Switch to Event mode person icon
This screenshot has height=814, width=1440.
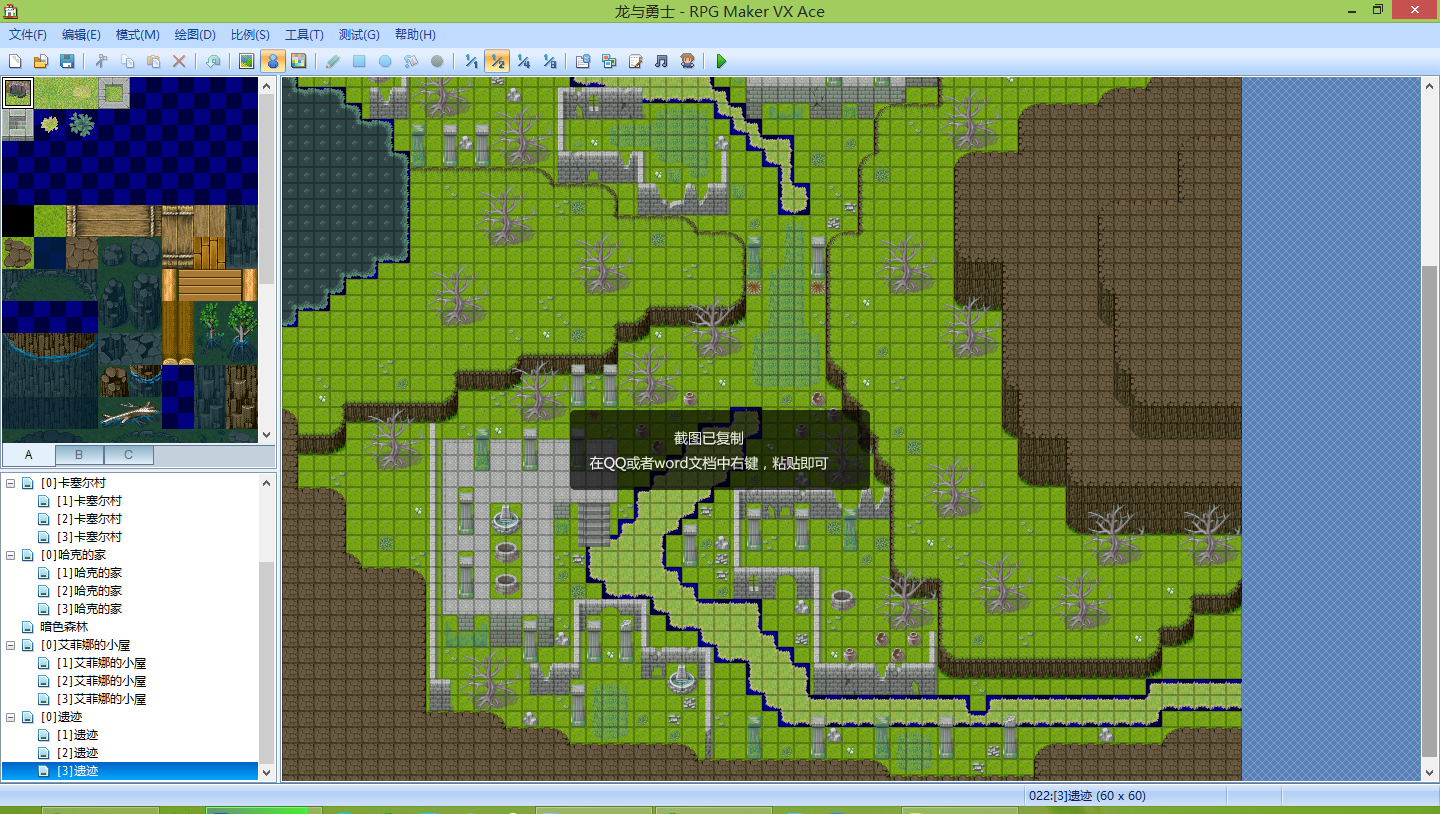272,61
